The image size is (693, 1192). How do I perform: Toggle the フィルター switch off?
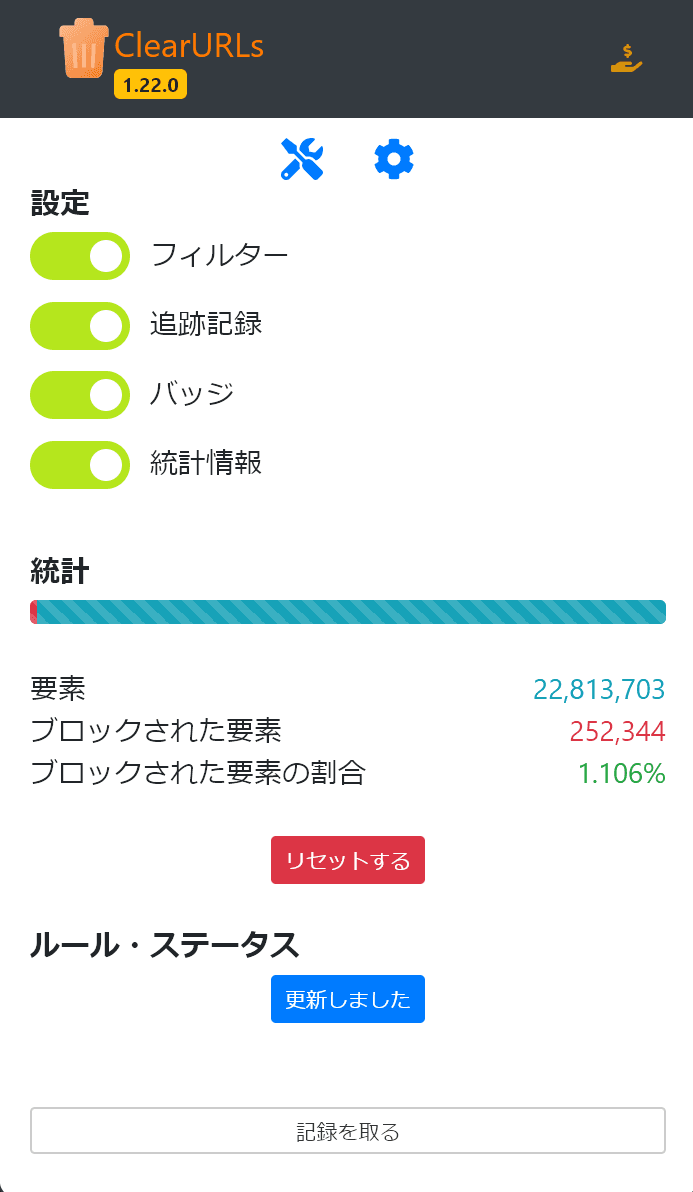pyautogui.click(x=80, y=256)
